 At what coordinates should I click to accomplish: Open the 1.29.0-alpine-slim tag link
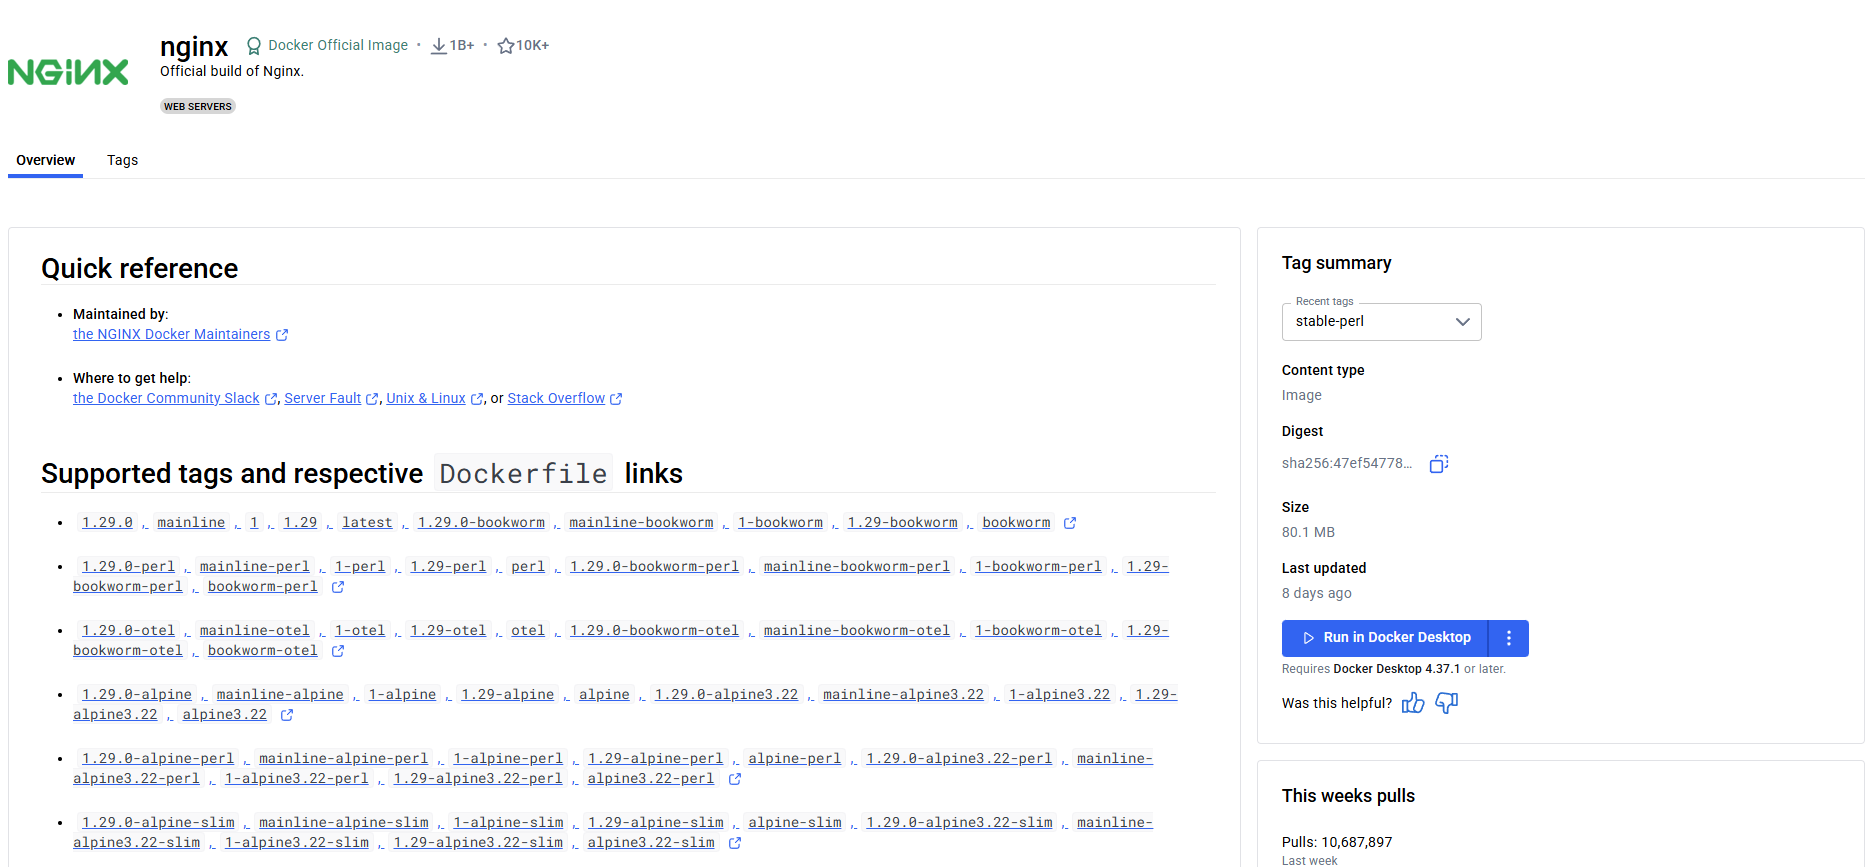158,822
